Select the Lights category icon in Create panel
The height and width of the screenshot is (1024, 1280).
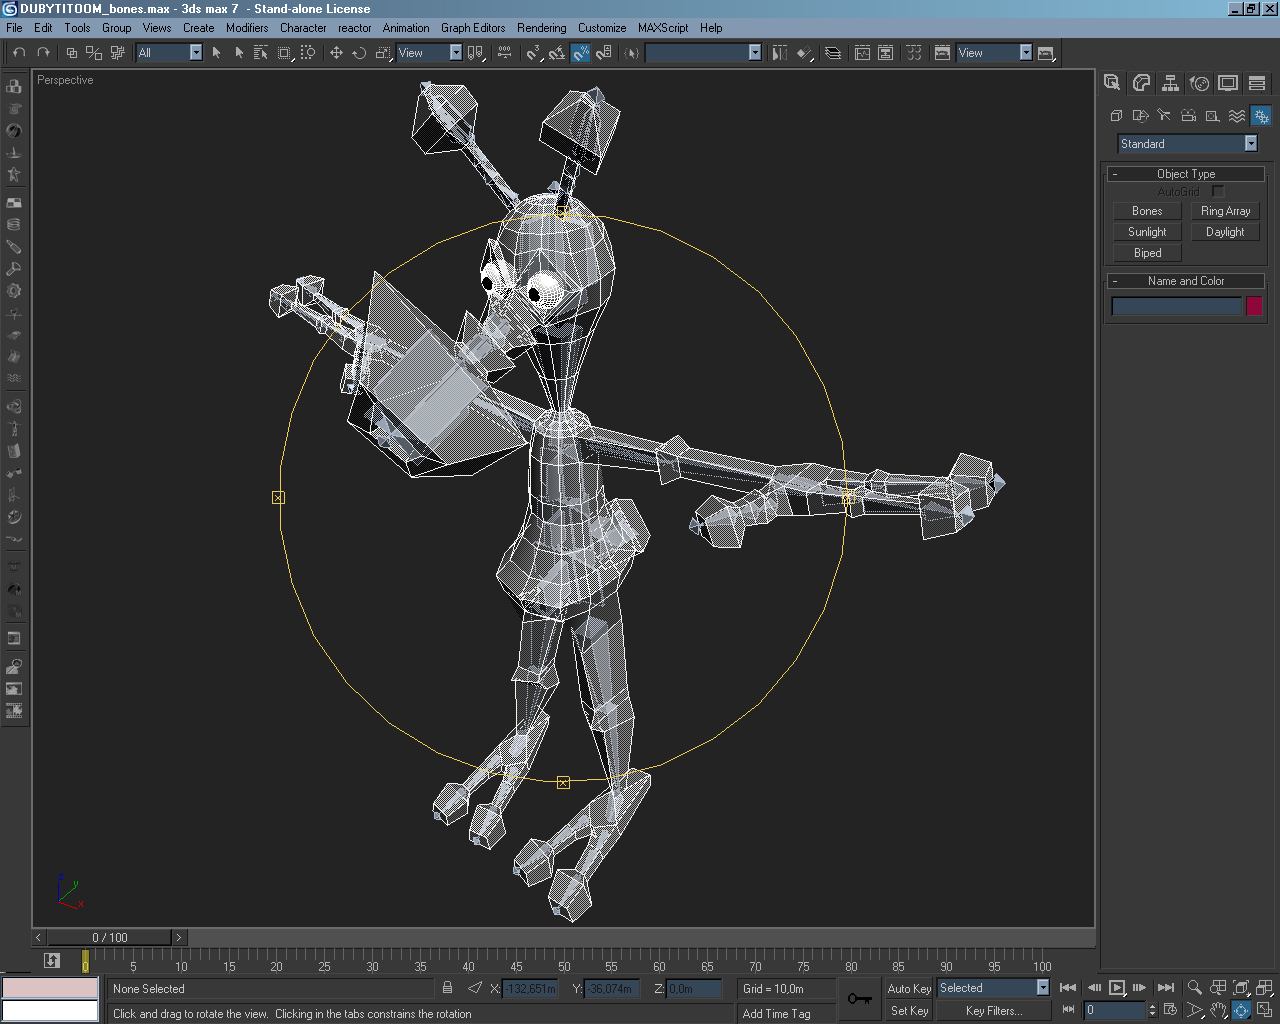coord(1164,116)
